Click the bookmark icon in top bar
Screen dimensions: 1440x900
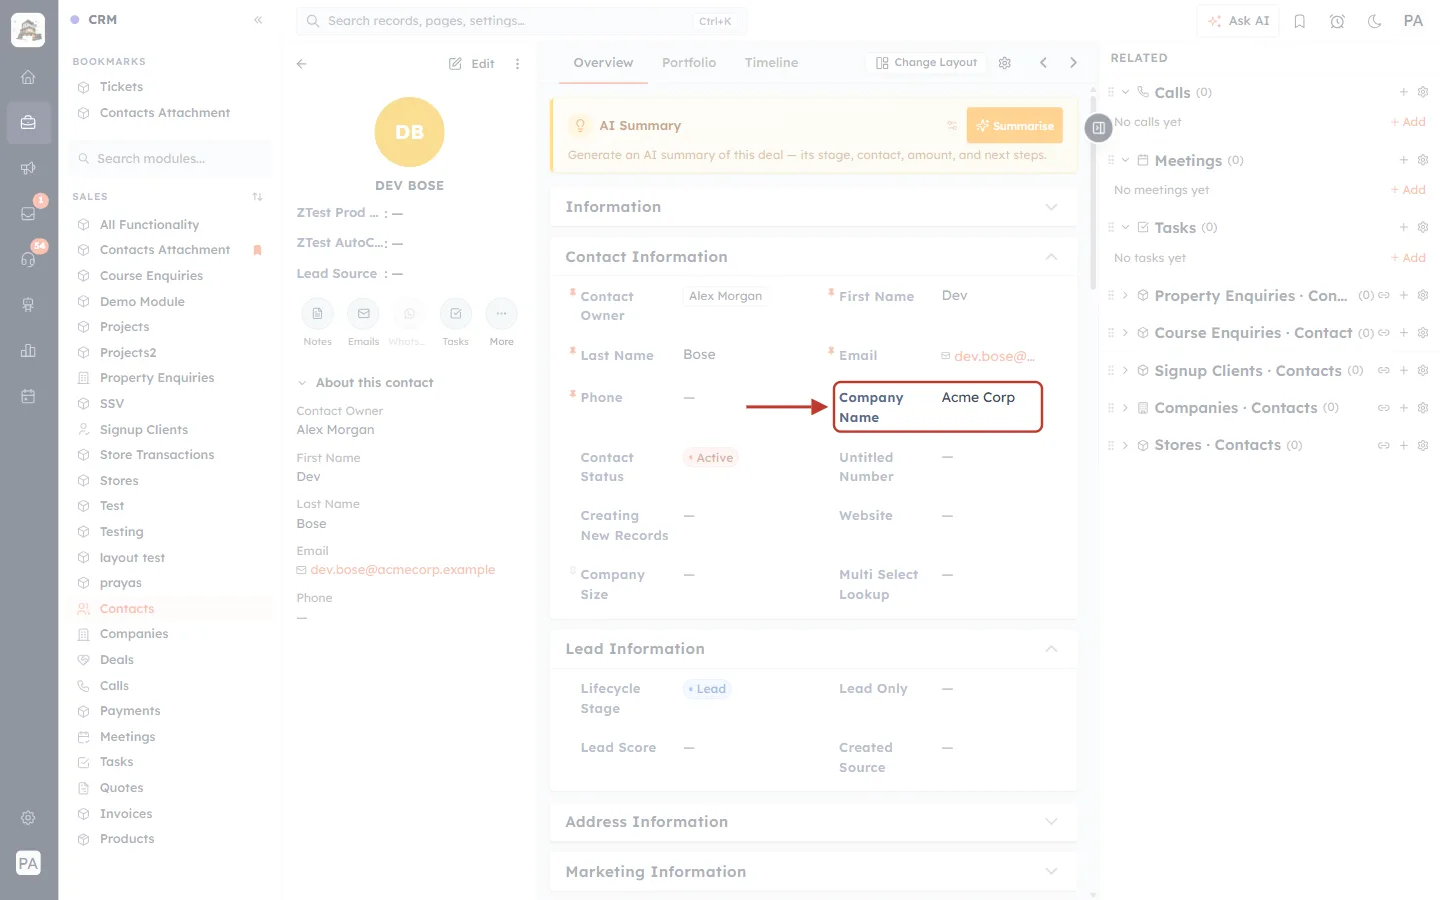click(x=1300, y=21)
